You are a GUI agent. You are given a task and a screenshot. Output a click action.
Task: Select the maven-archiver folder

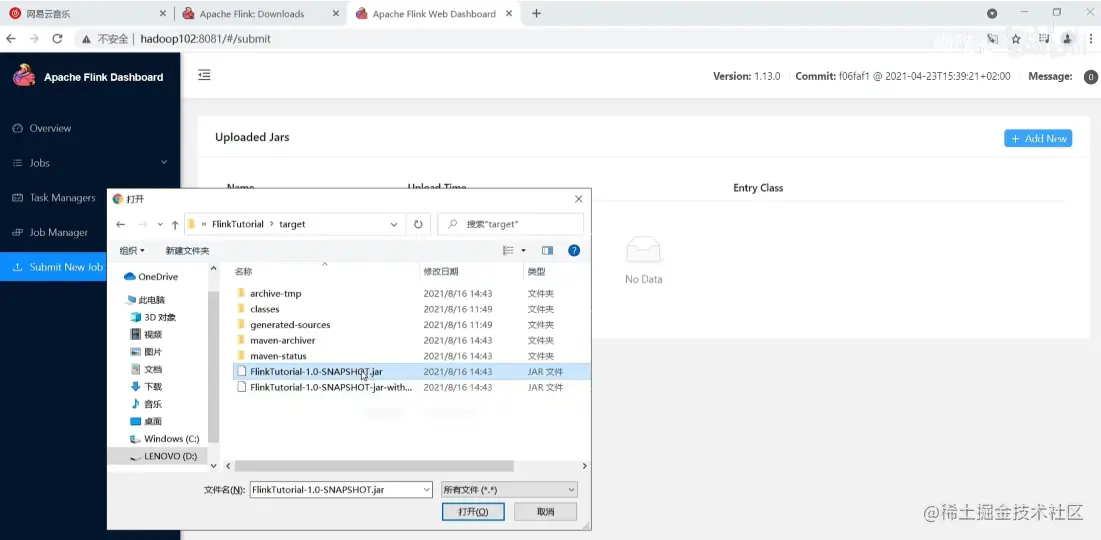282,341
